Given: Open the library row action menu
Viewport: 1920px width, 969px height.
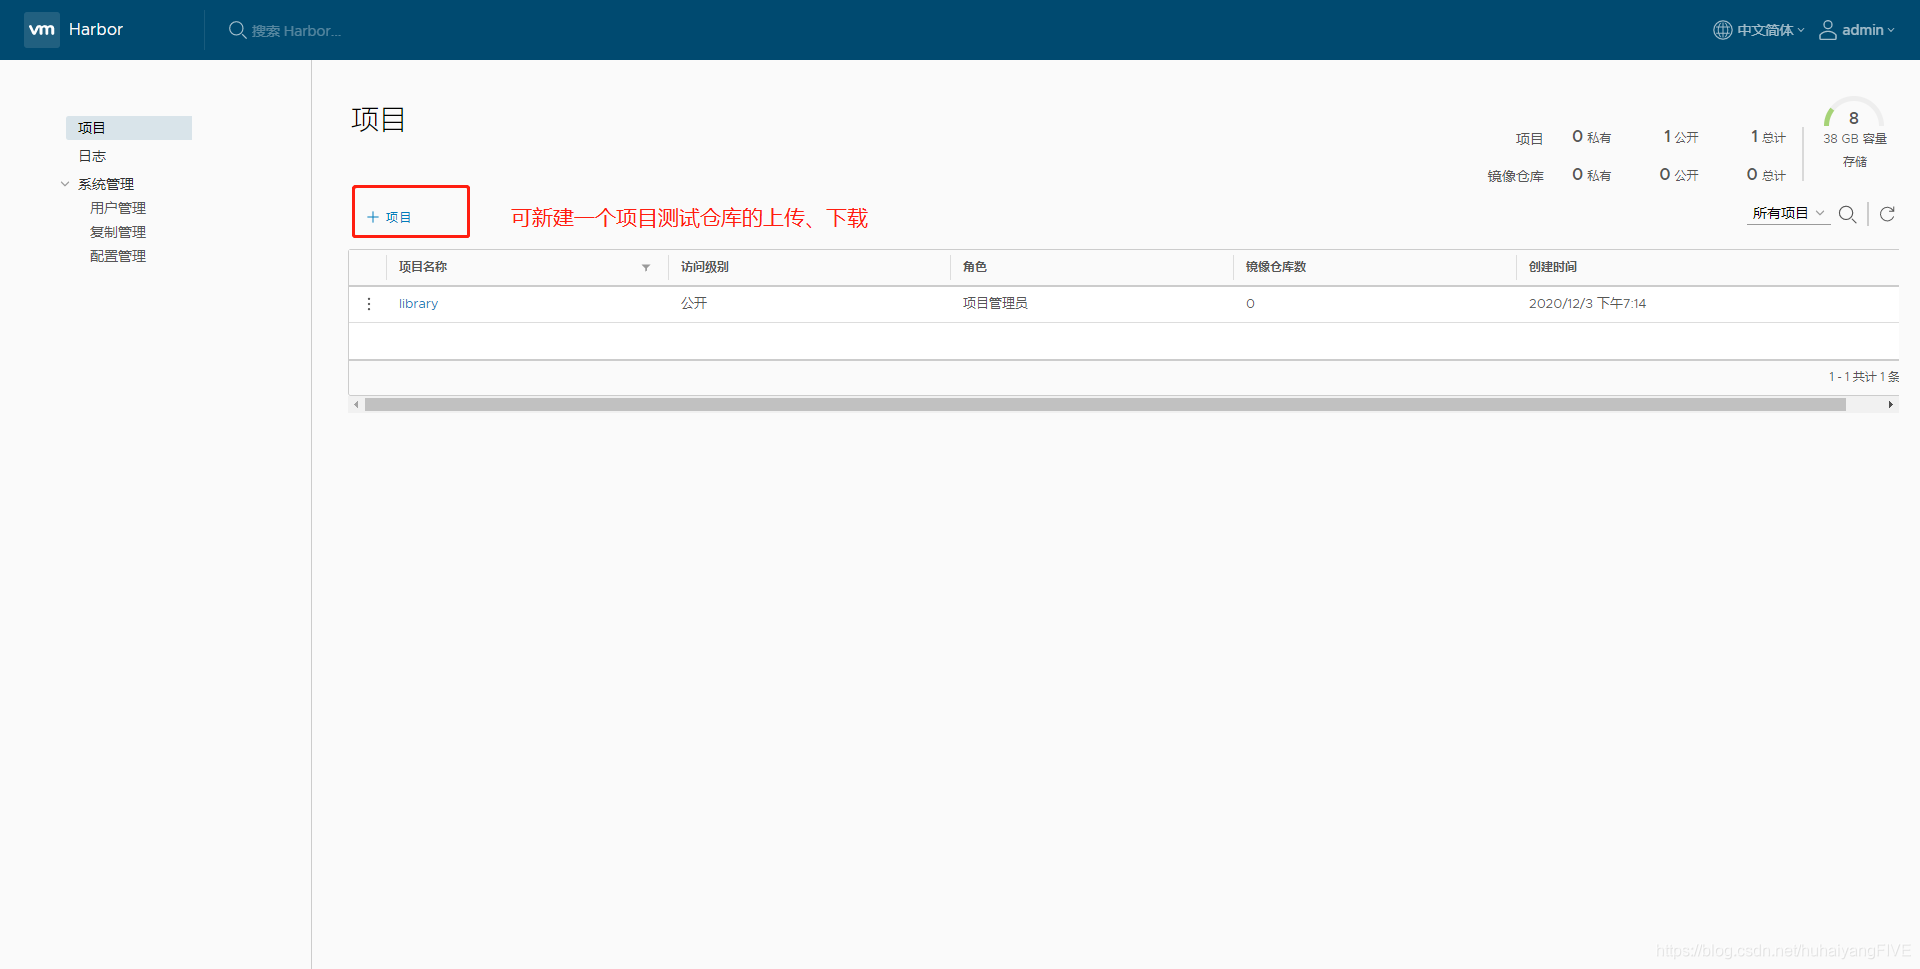Looking at the screenshot, I should pos(369,304).
